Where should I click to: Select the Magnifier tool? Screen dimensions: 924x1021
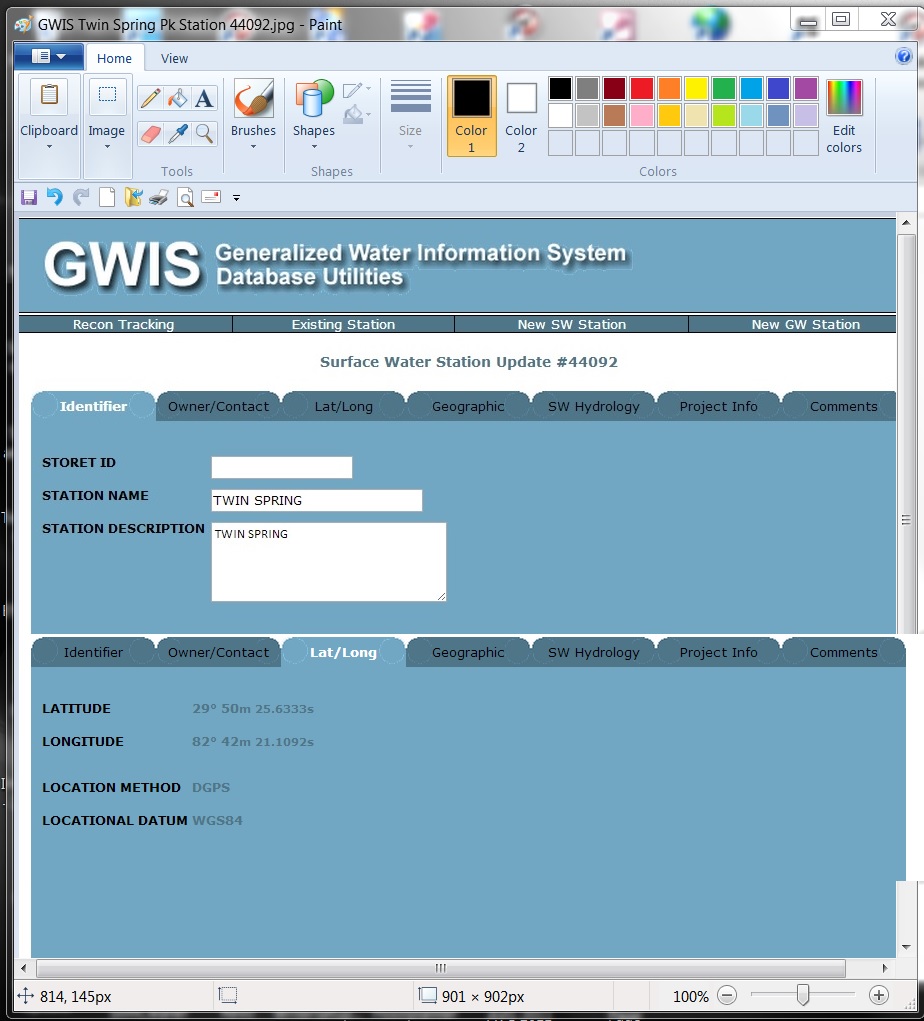[204, 133]
